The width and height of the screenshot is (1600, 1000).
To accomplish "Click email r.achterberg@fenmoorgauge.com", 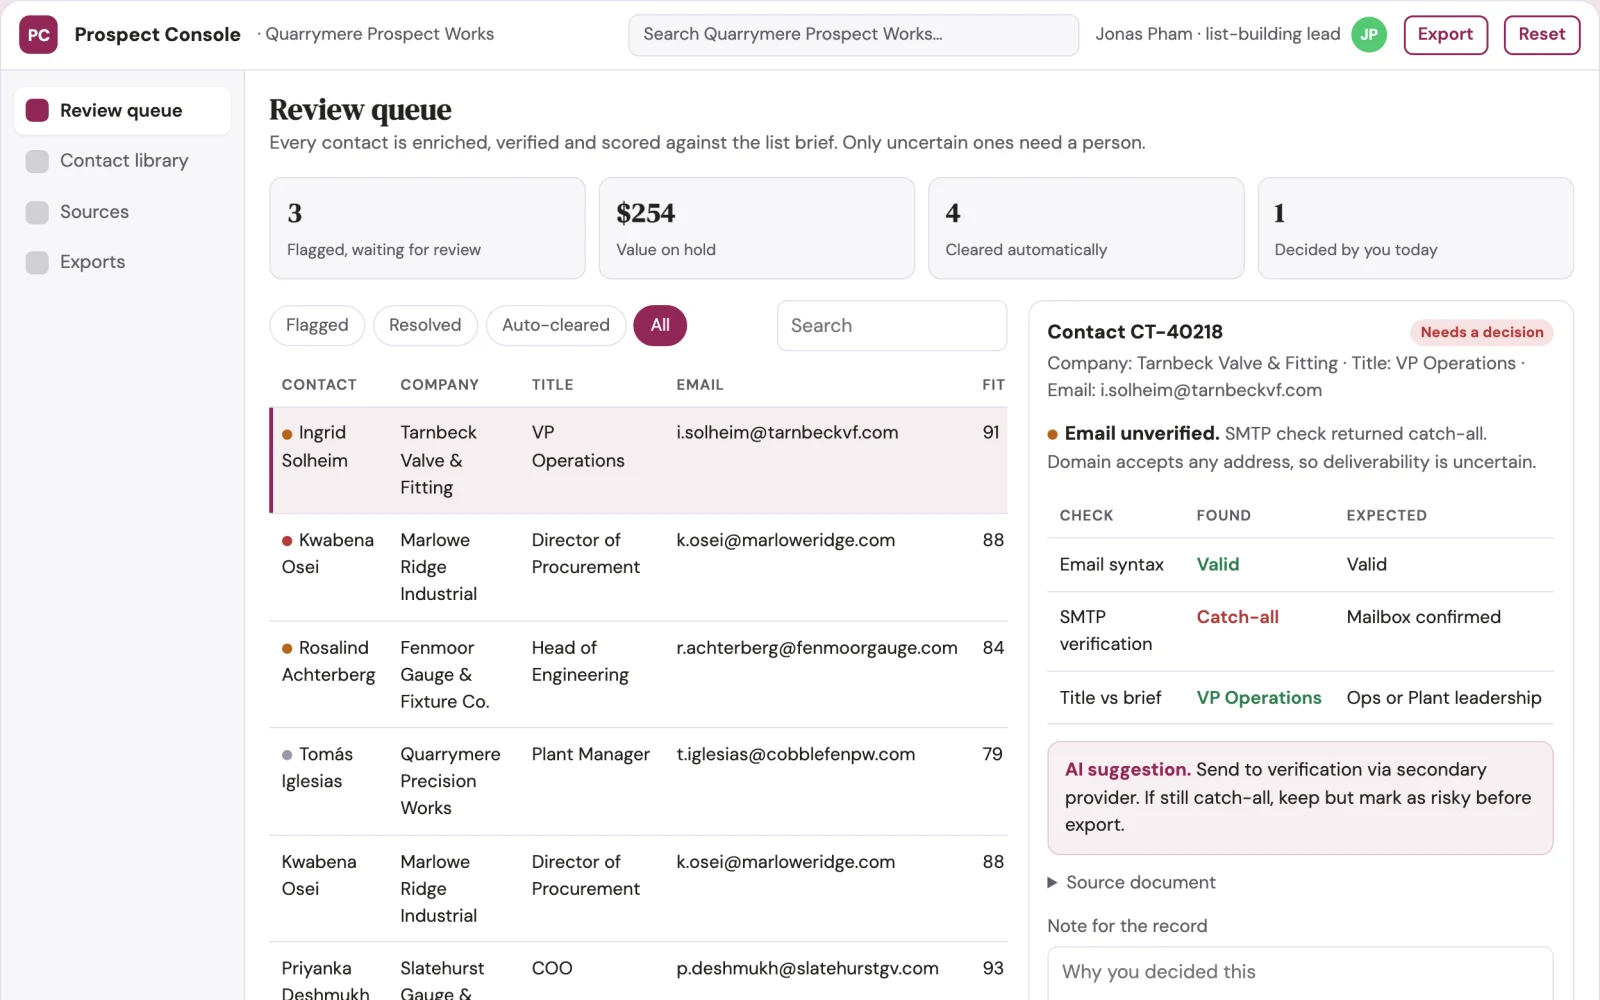I will coord(817,648).
